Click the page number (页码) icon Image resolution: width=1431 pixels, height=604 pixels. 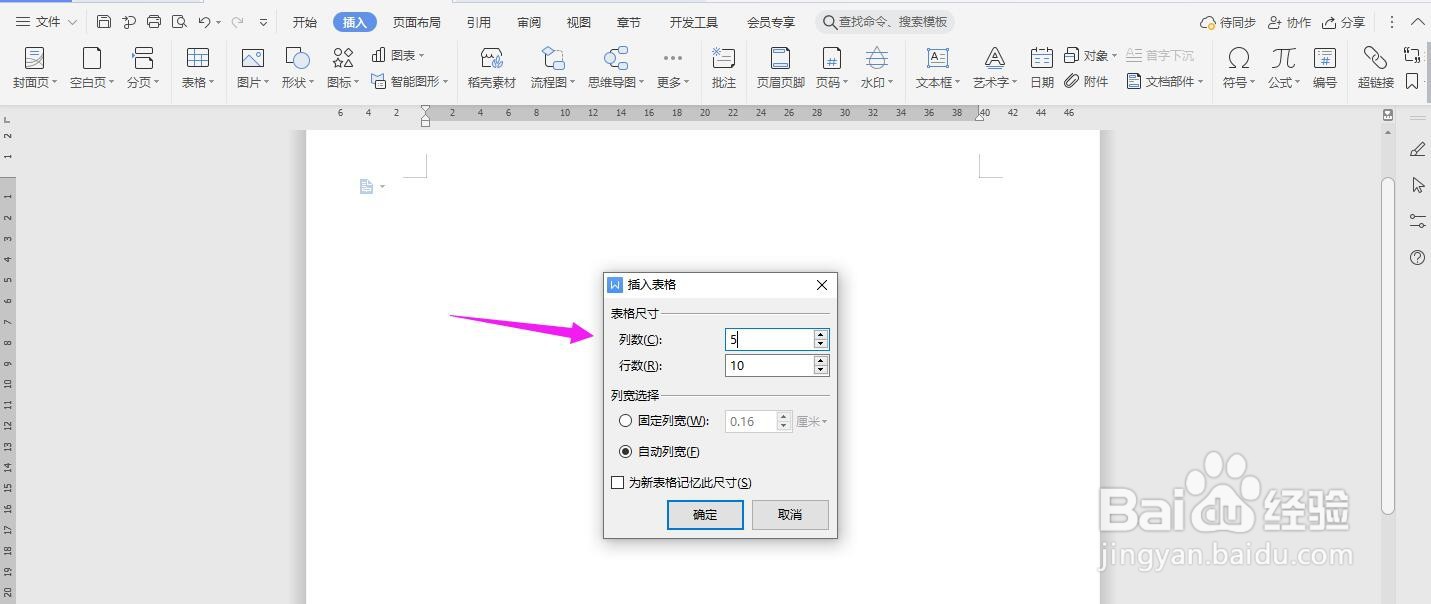point(831,58)
